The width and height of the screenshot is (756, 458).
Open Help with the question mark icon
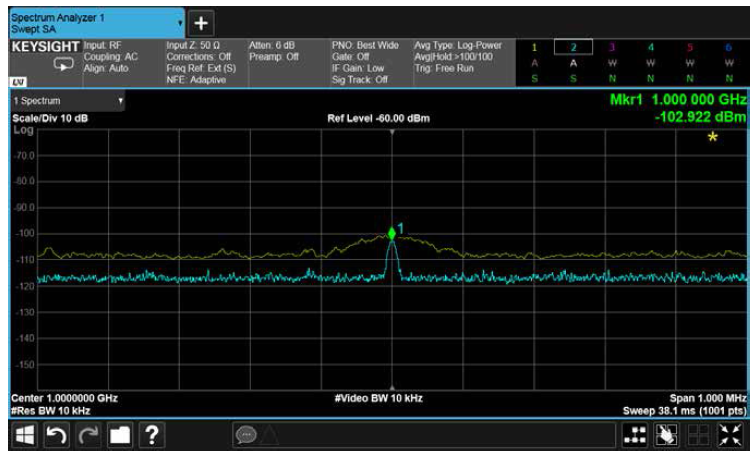point(152,435)
